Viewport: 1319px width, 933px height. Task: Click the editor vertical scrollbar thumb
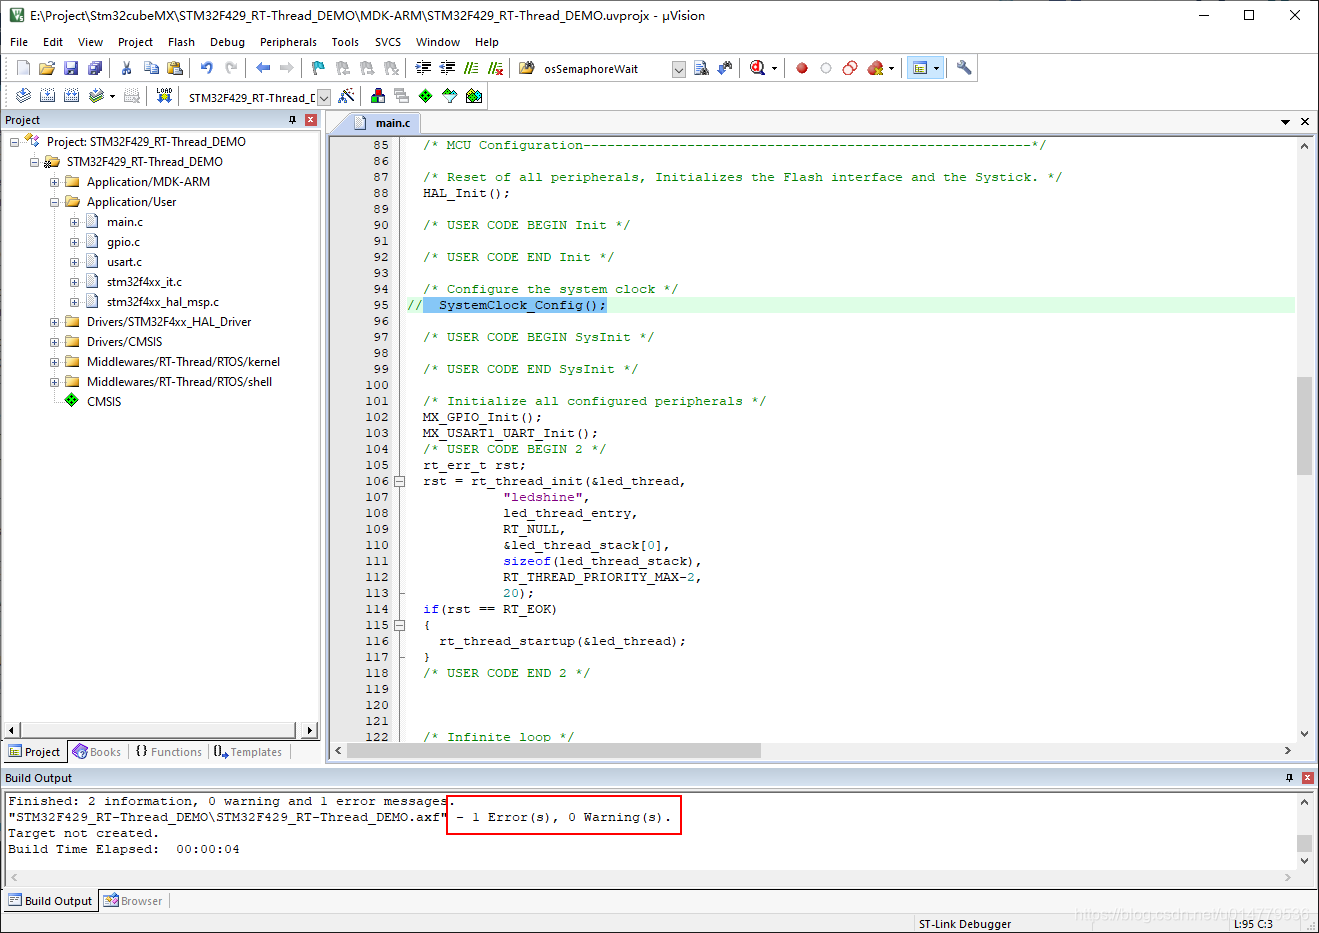(1304, 425)
